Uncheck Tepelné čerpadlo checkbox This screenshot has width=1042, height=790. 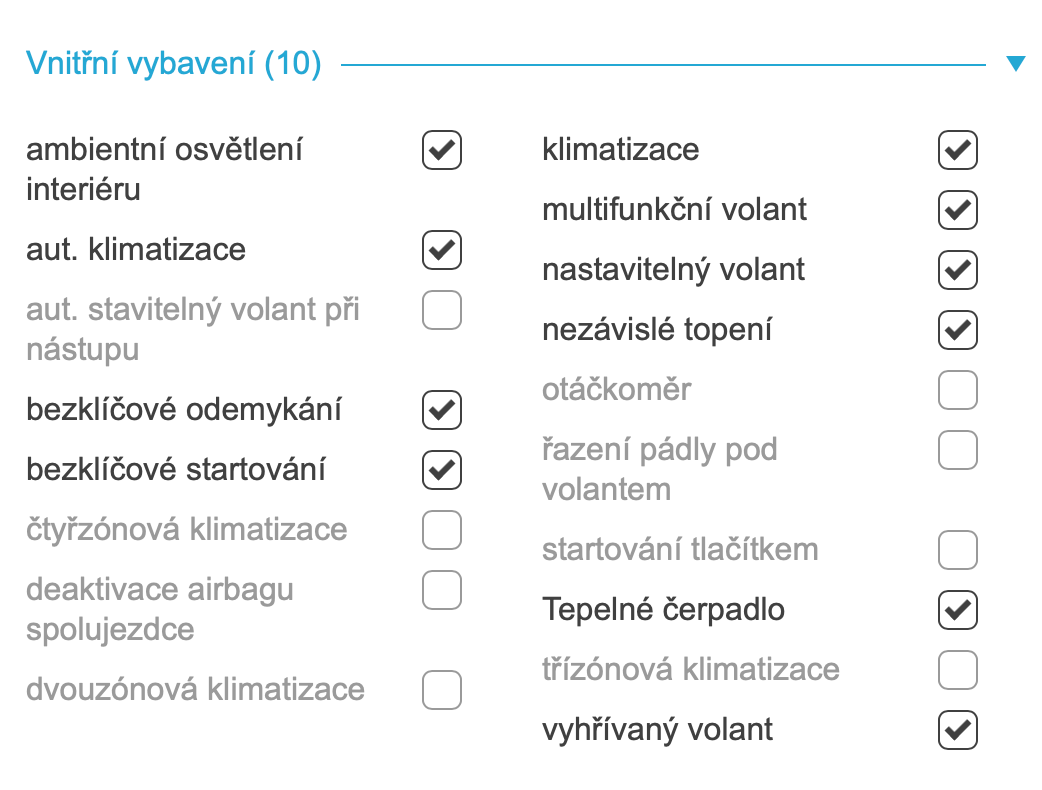coord(958,610)
